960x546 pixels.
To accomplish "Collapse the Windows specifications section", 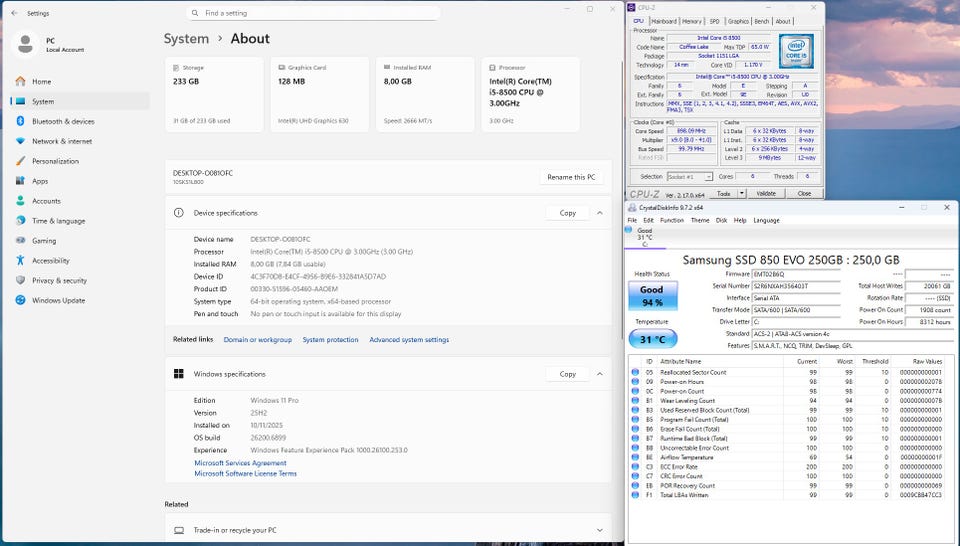I will (x=600, y=374).
